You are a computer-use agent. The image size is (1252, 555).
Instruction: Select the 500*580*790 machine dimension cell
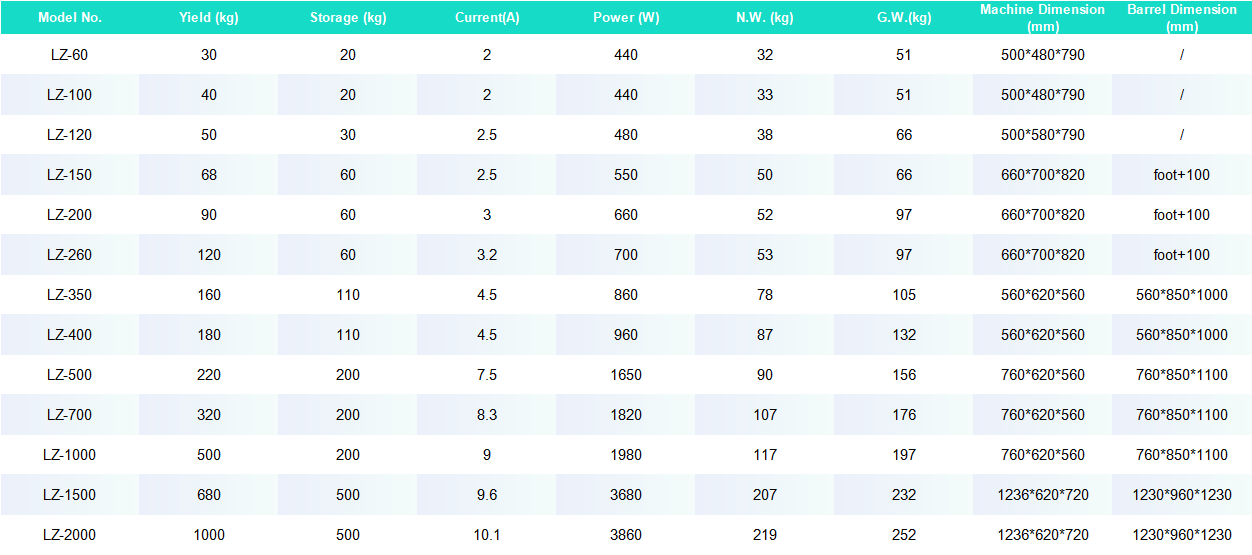point(1042,135)
